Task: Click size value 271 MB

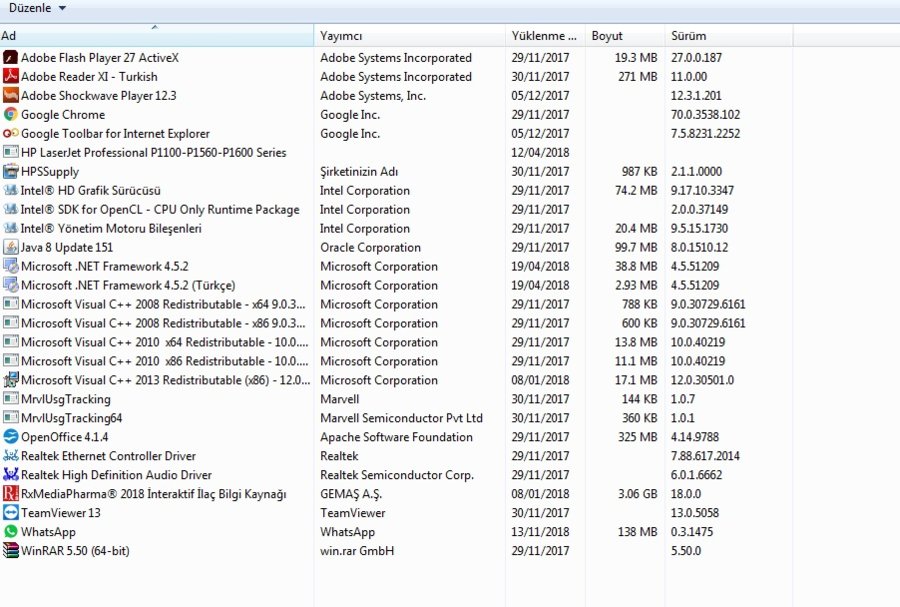Action: coord(638,76)
